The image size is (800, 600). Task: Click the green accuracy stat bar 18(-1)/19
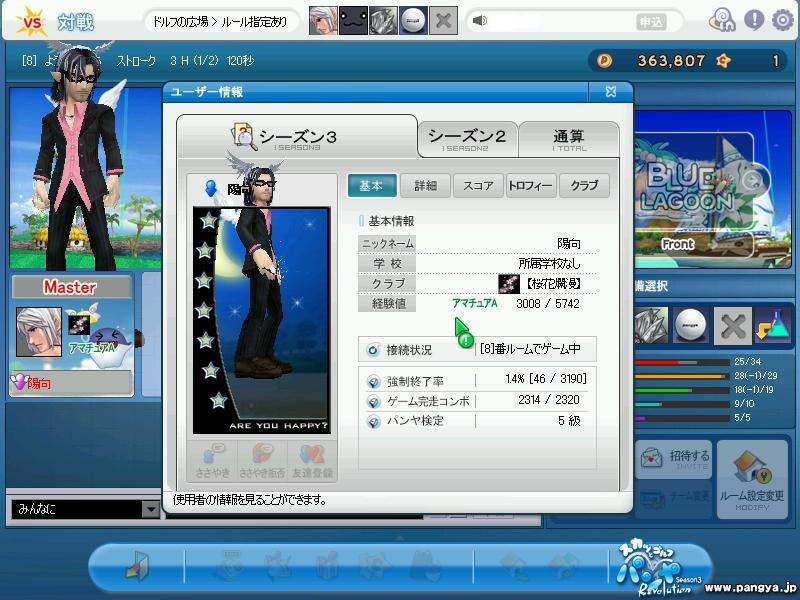click(682, 390)
